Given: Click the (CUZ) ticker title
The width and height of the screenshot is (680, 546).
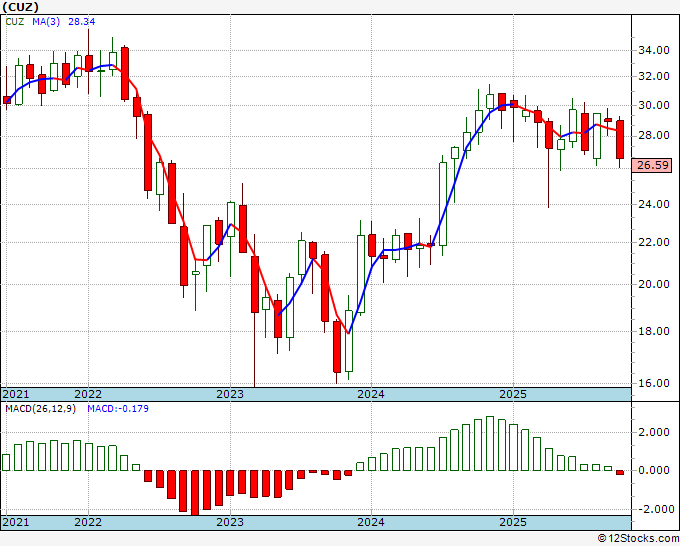Looking at the screenshot, I should tap(20, 7).
